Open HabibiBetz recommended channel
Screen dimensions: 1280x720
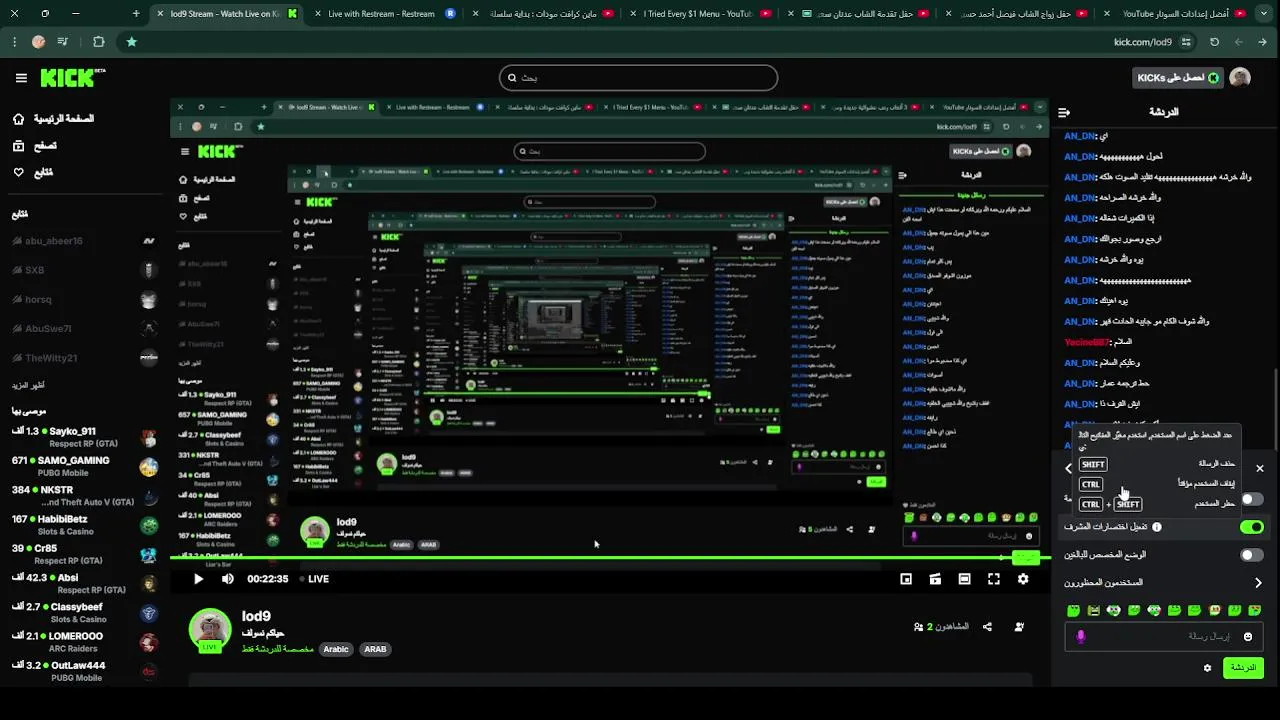coord(84,525)
